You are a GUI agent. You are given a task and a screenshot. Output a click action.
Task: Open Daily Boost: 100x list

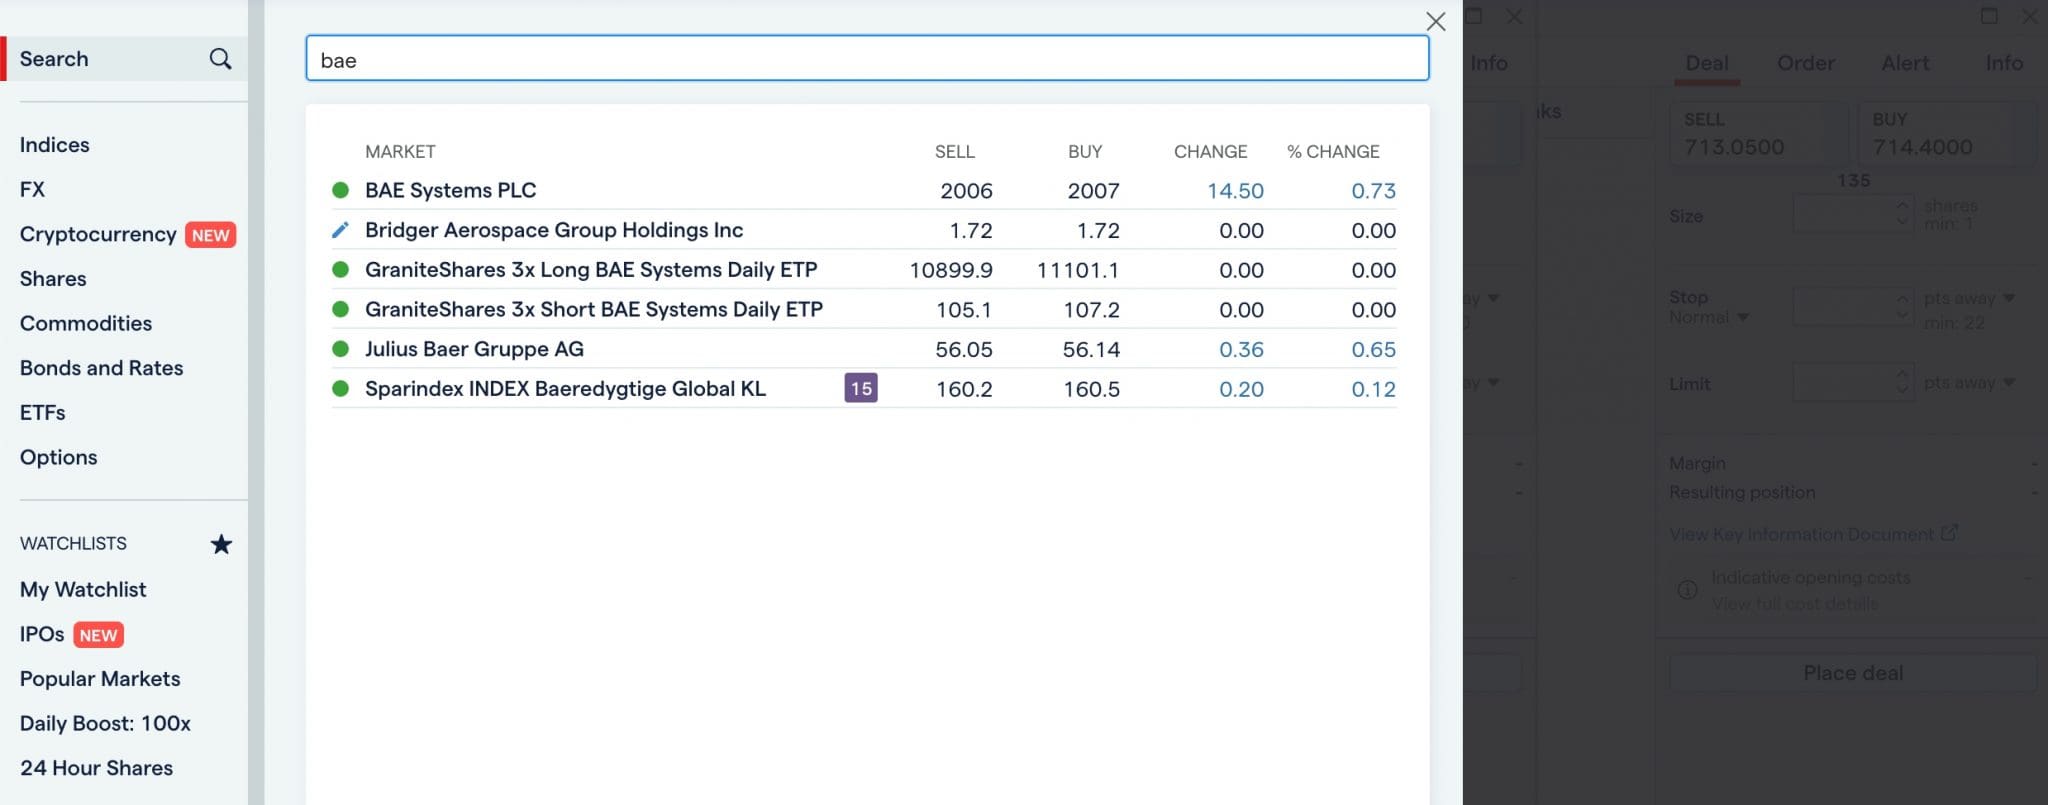pyautogui.click(x=105, y=723)
